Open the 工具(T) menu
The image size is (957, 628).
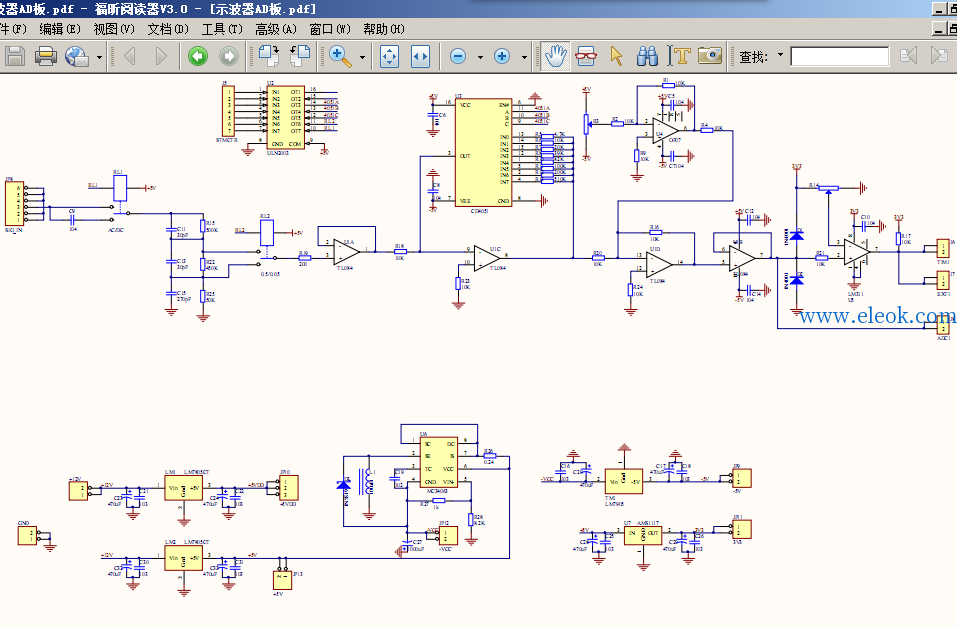[222, 29]
